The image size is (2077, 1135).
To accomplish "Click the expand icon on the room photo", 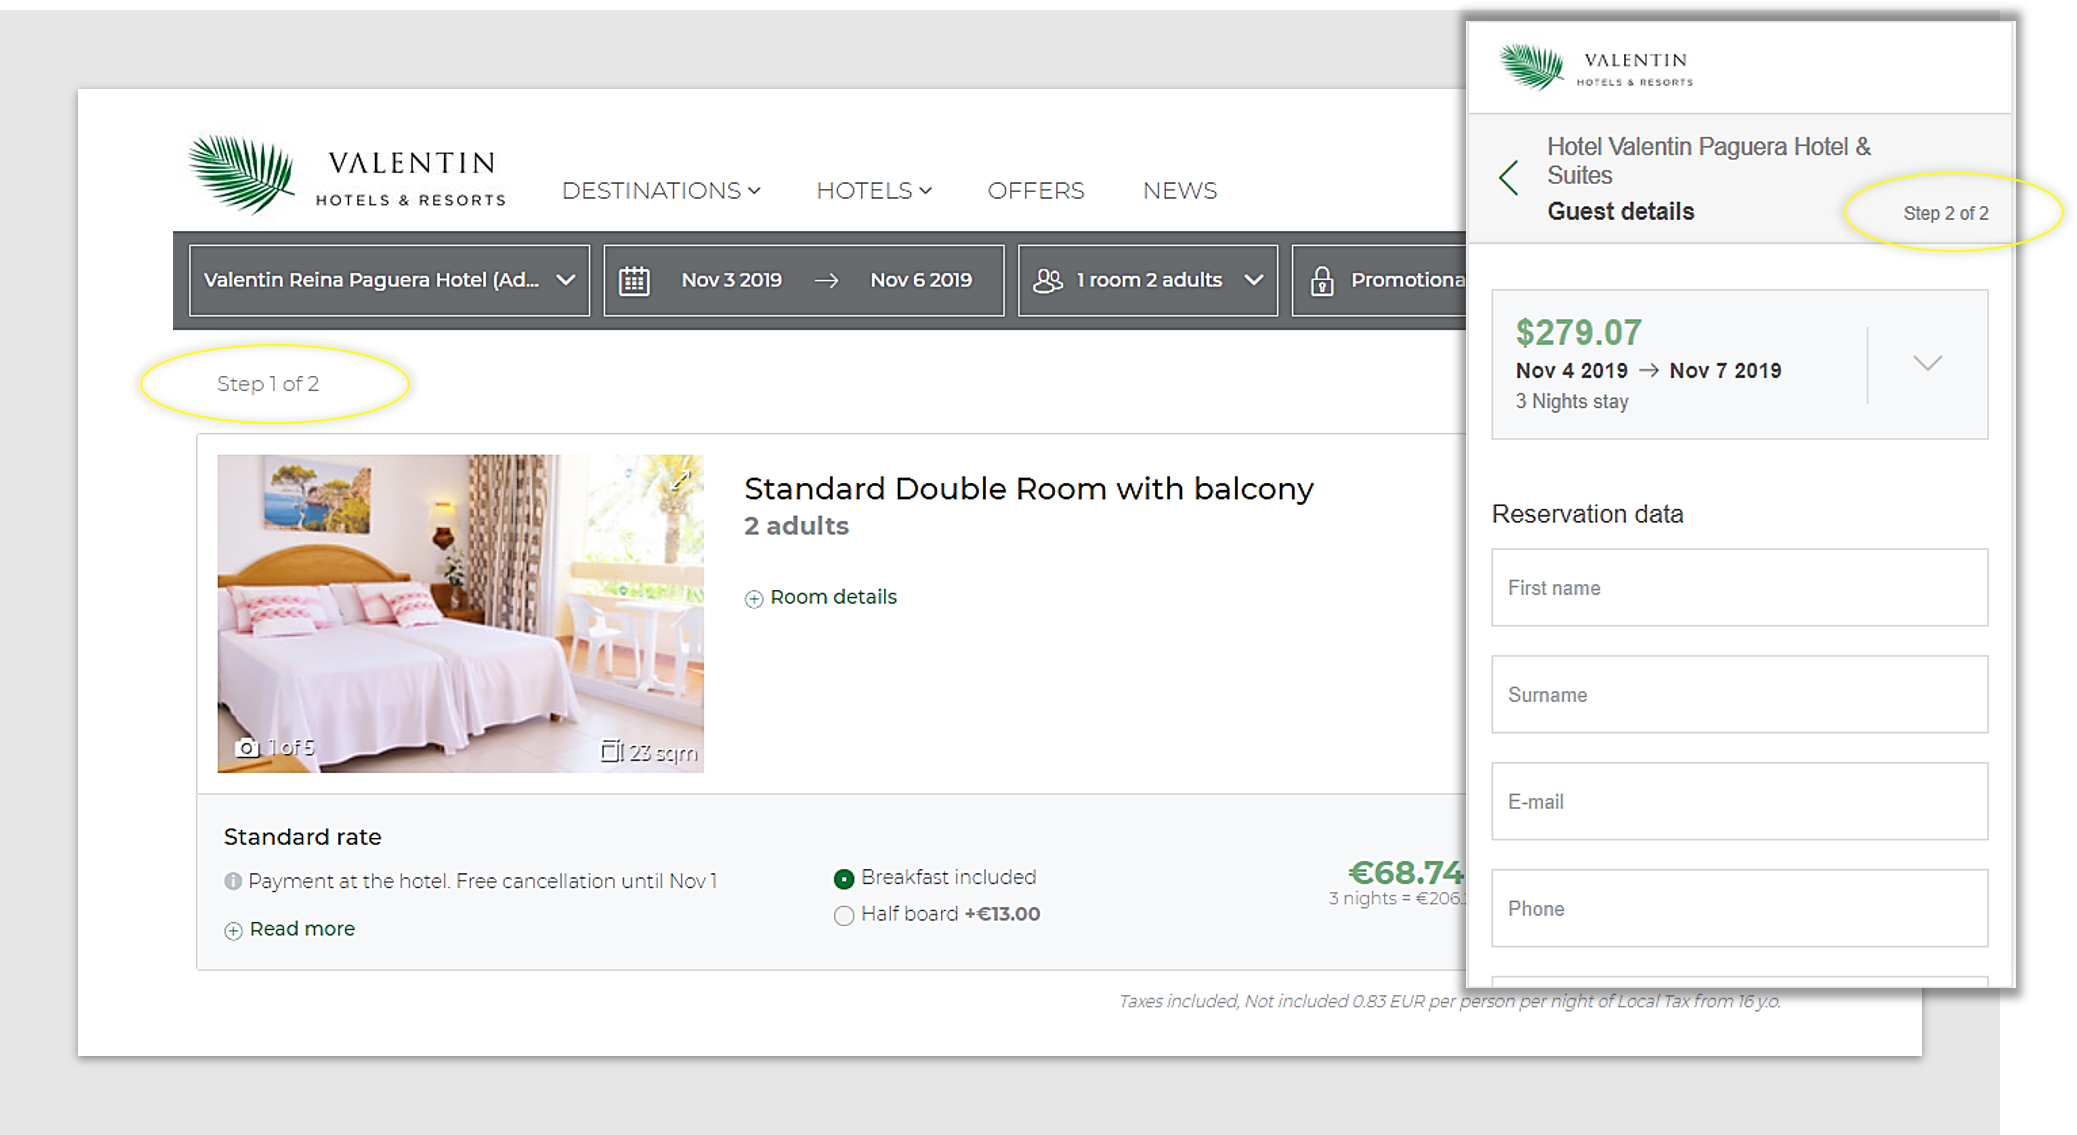I will coord(681,479).
